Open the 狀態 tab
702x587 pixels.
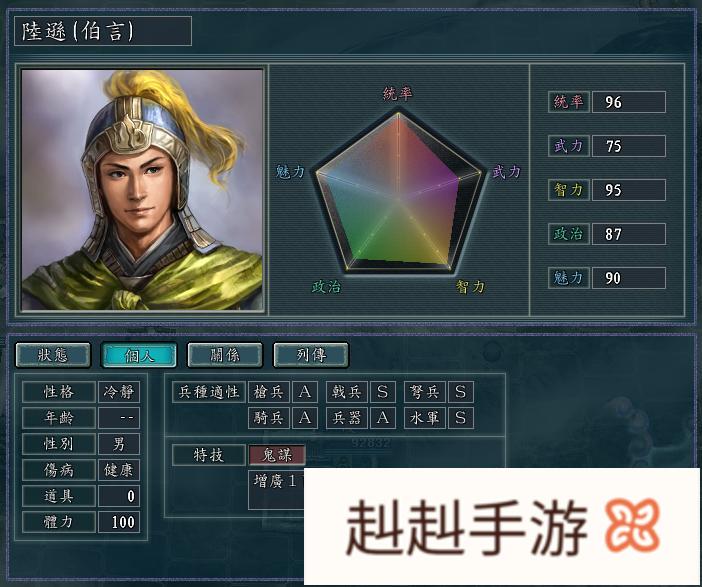click(x=53, y=355)
